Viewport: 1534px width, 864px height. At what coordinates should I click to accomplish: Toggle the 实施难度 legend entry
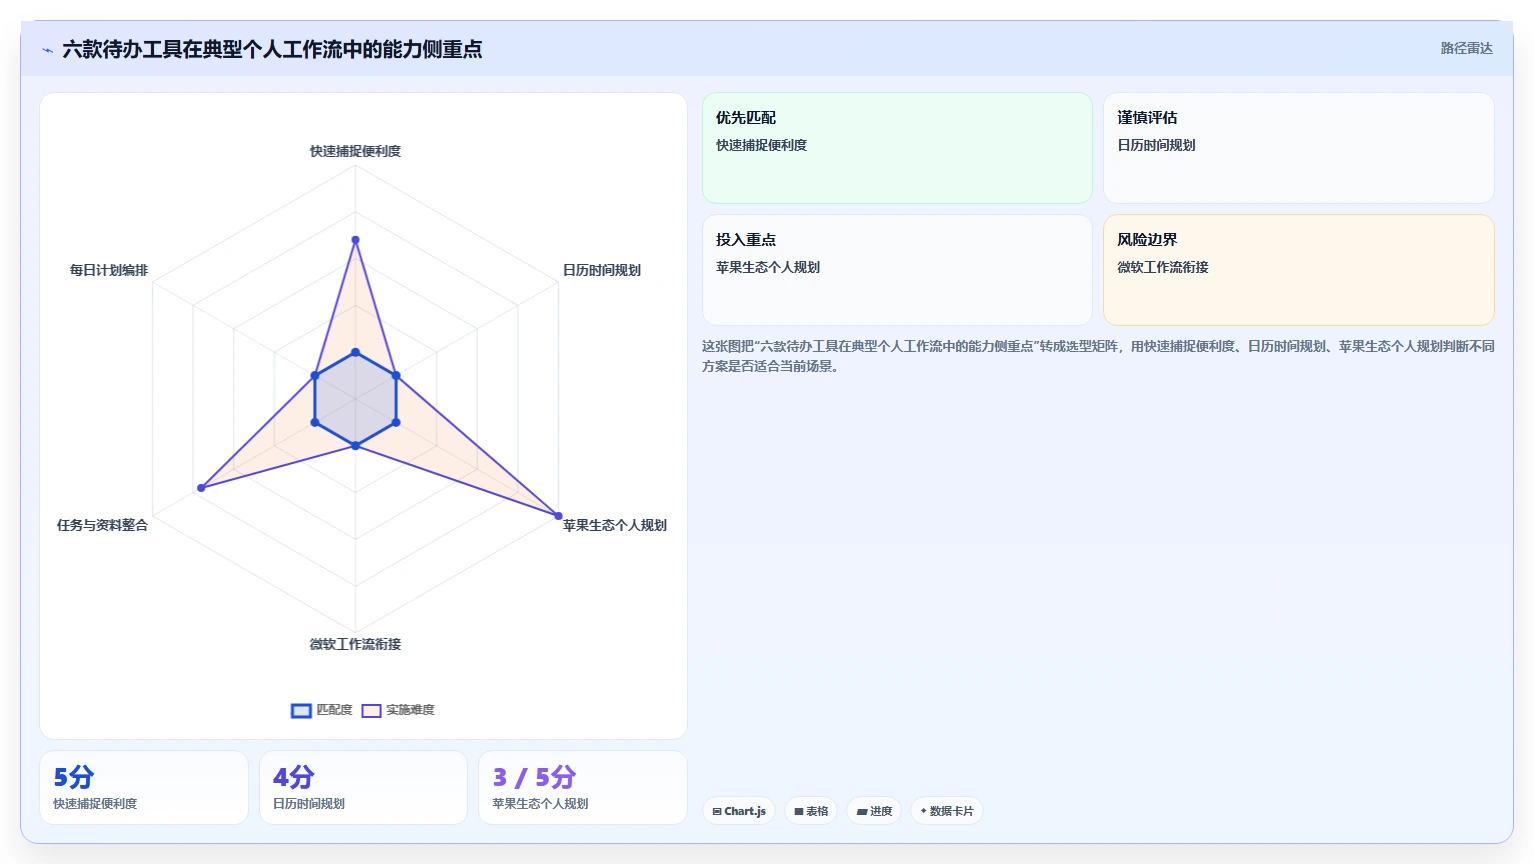[398, 710]
